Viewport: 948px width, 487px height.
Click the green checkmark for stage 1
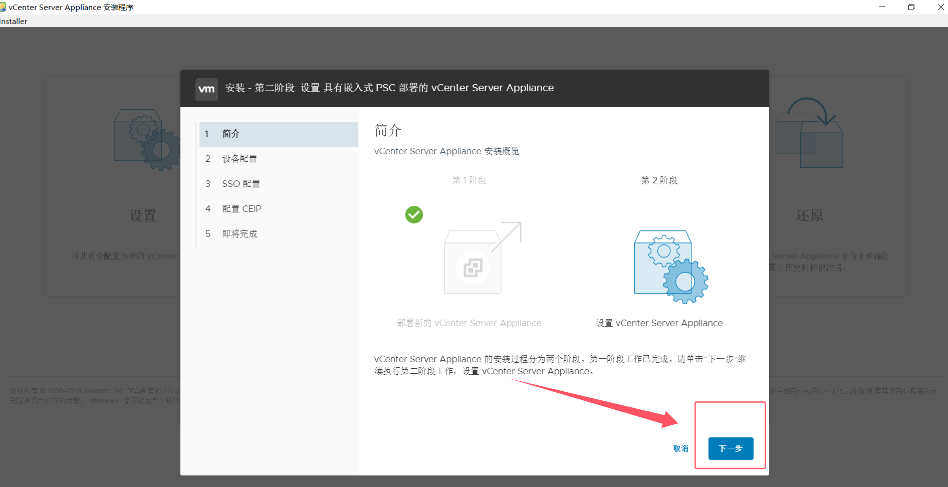click(x=413, y=215)
